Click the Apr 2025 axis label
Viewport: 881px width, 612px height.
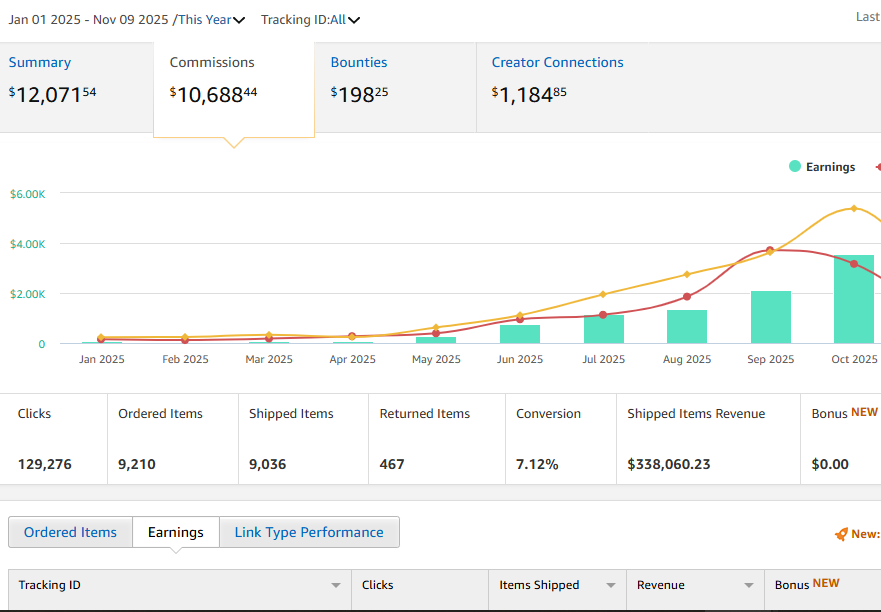tap(352, 359)
